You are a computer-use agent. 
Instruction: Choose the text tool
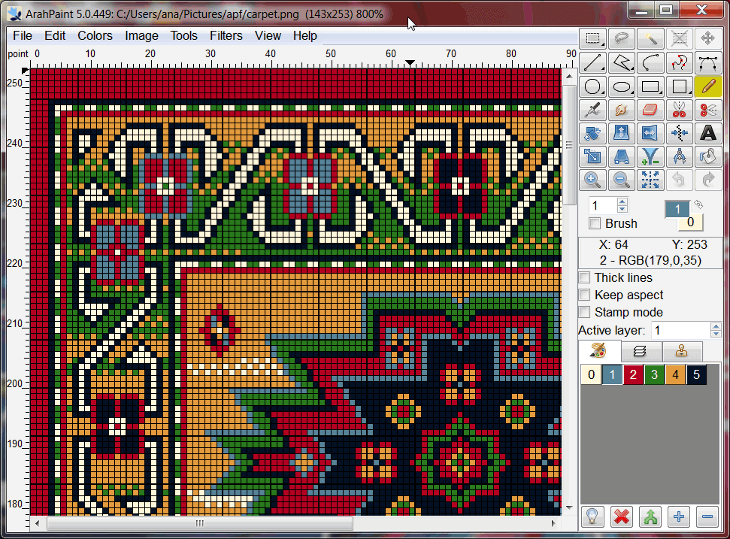coord(708,133)
